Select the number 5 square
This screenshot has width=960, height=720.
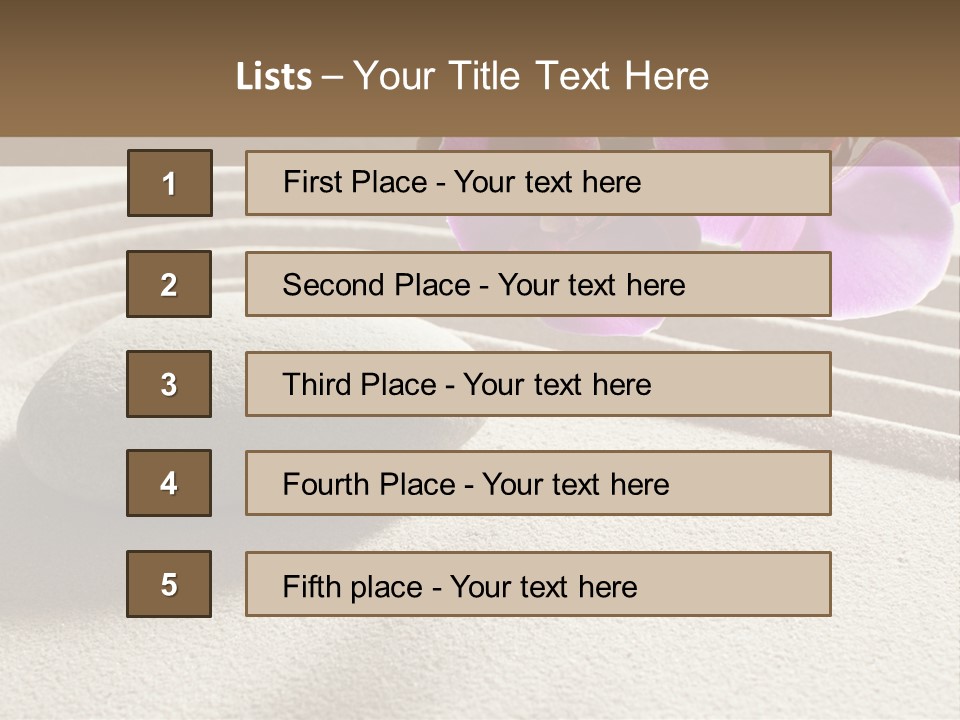tap(169, 584)
